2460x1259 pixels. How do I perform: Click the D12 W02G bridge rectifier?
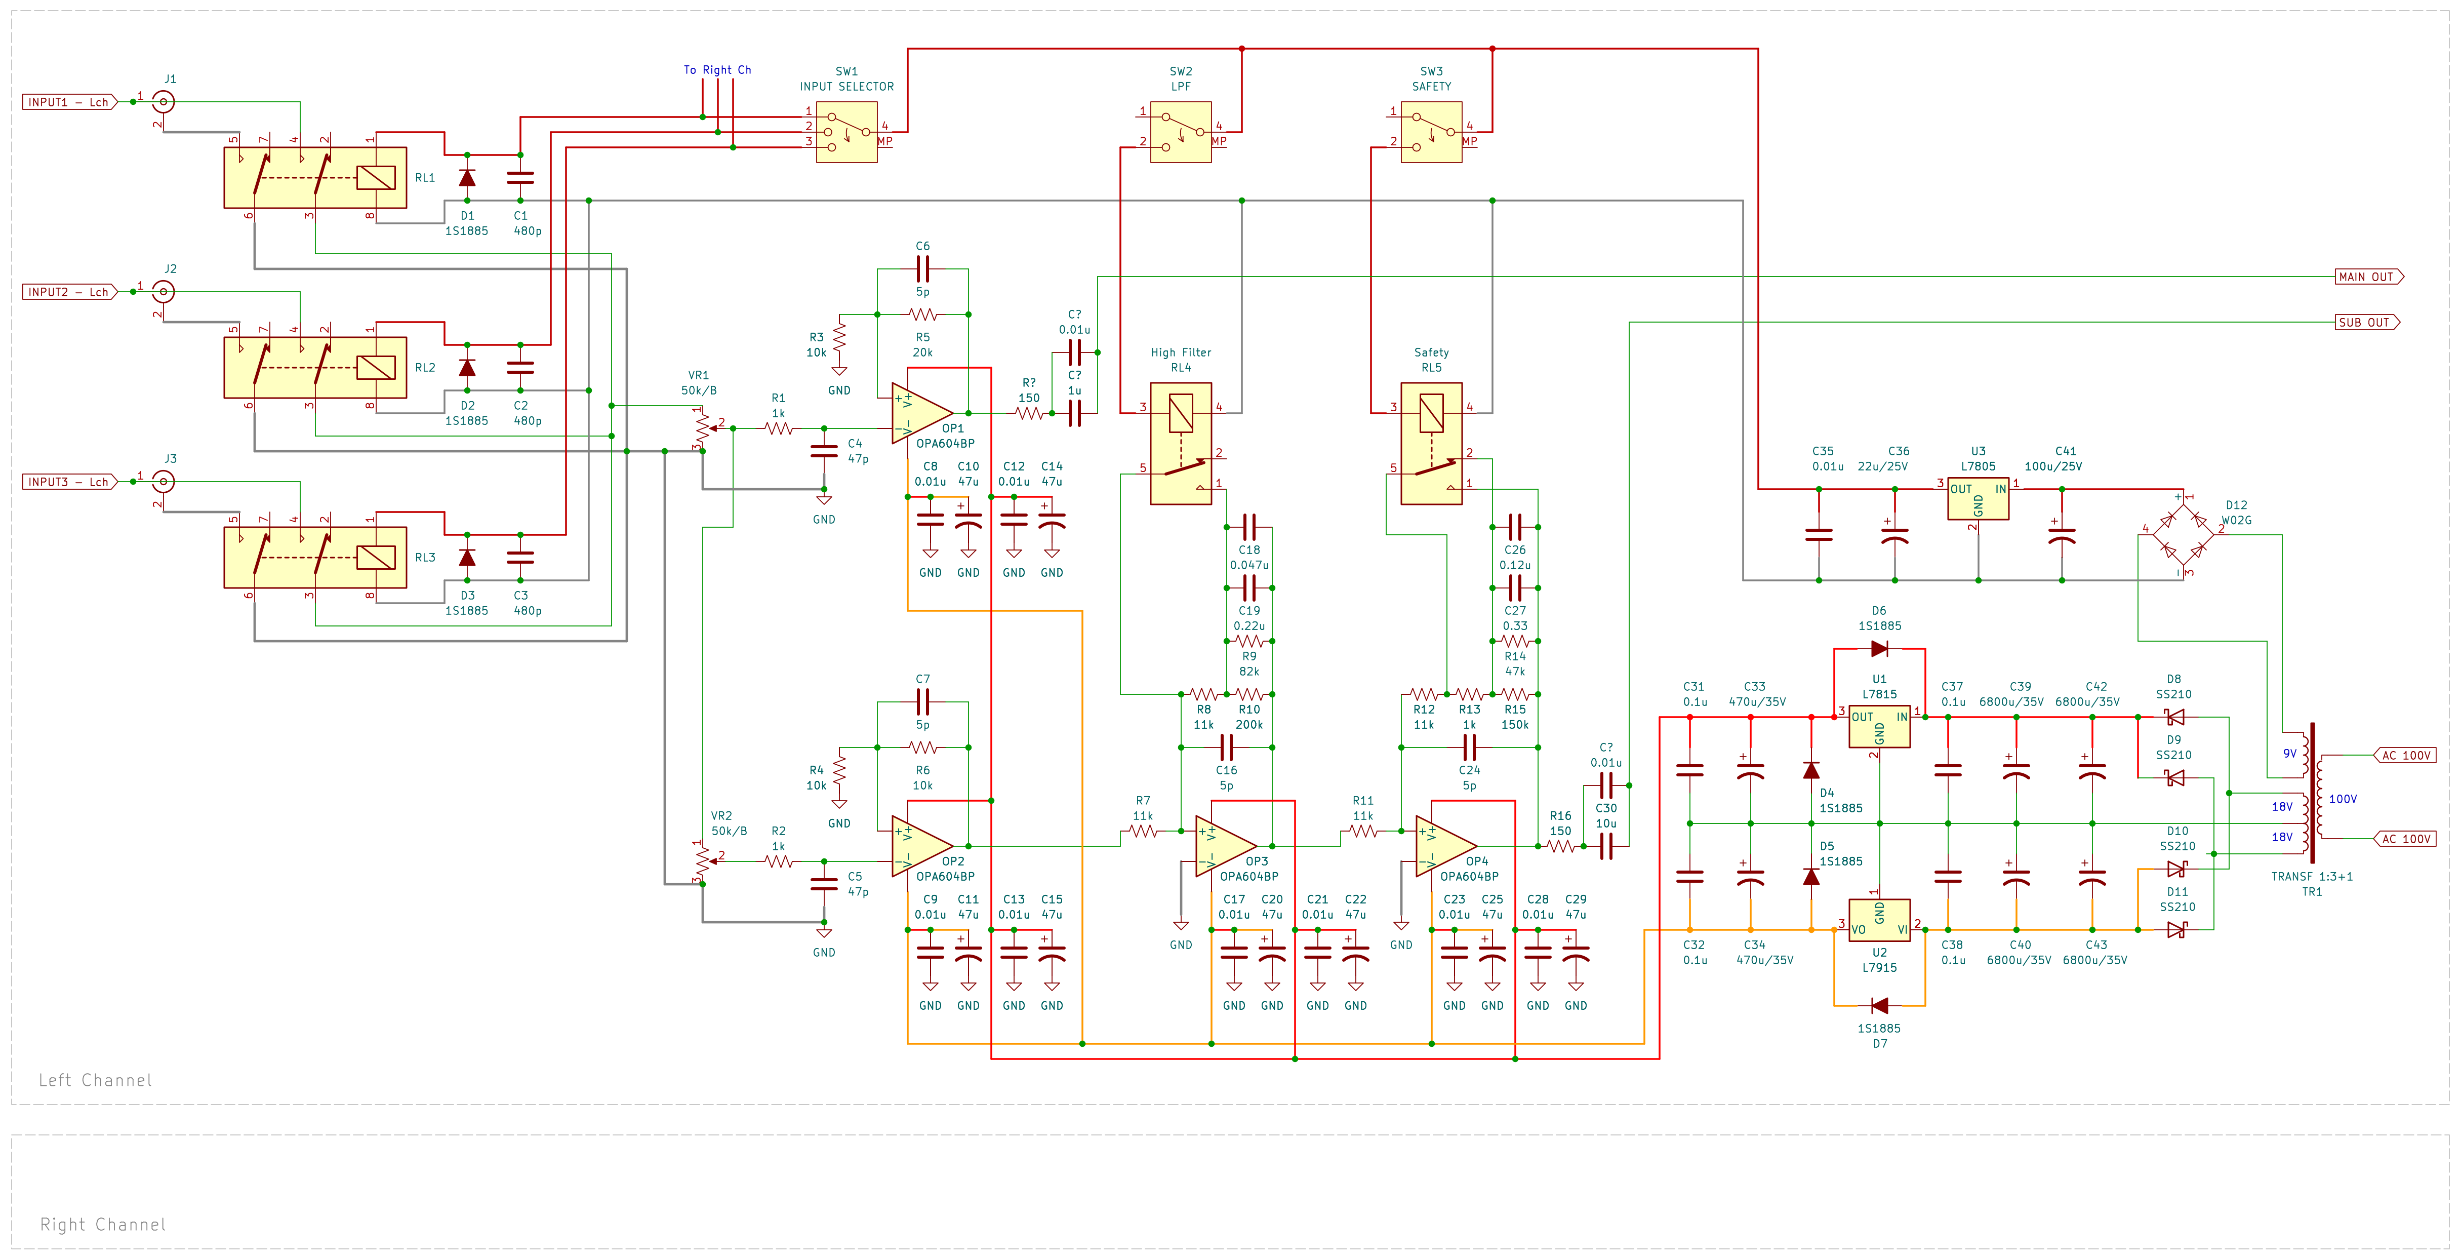click(2181, 534)
